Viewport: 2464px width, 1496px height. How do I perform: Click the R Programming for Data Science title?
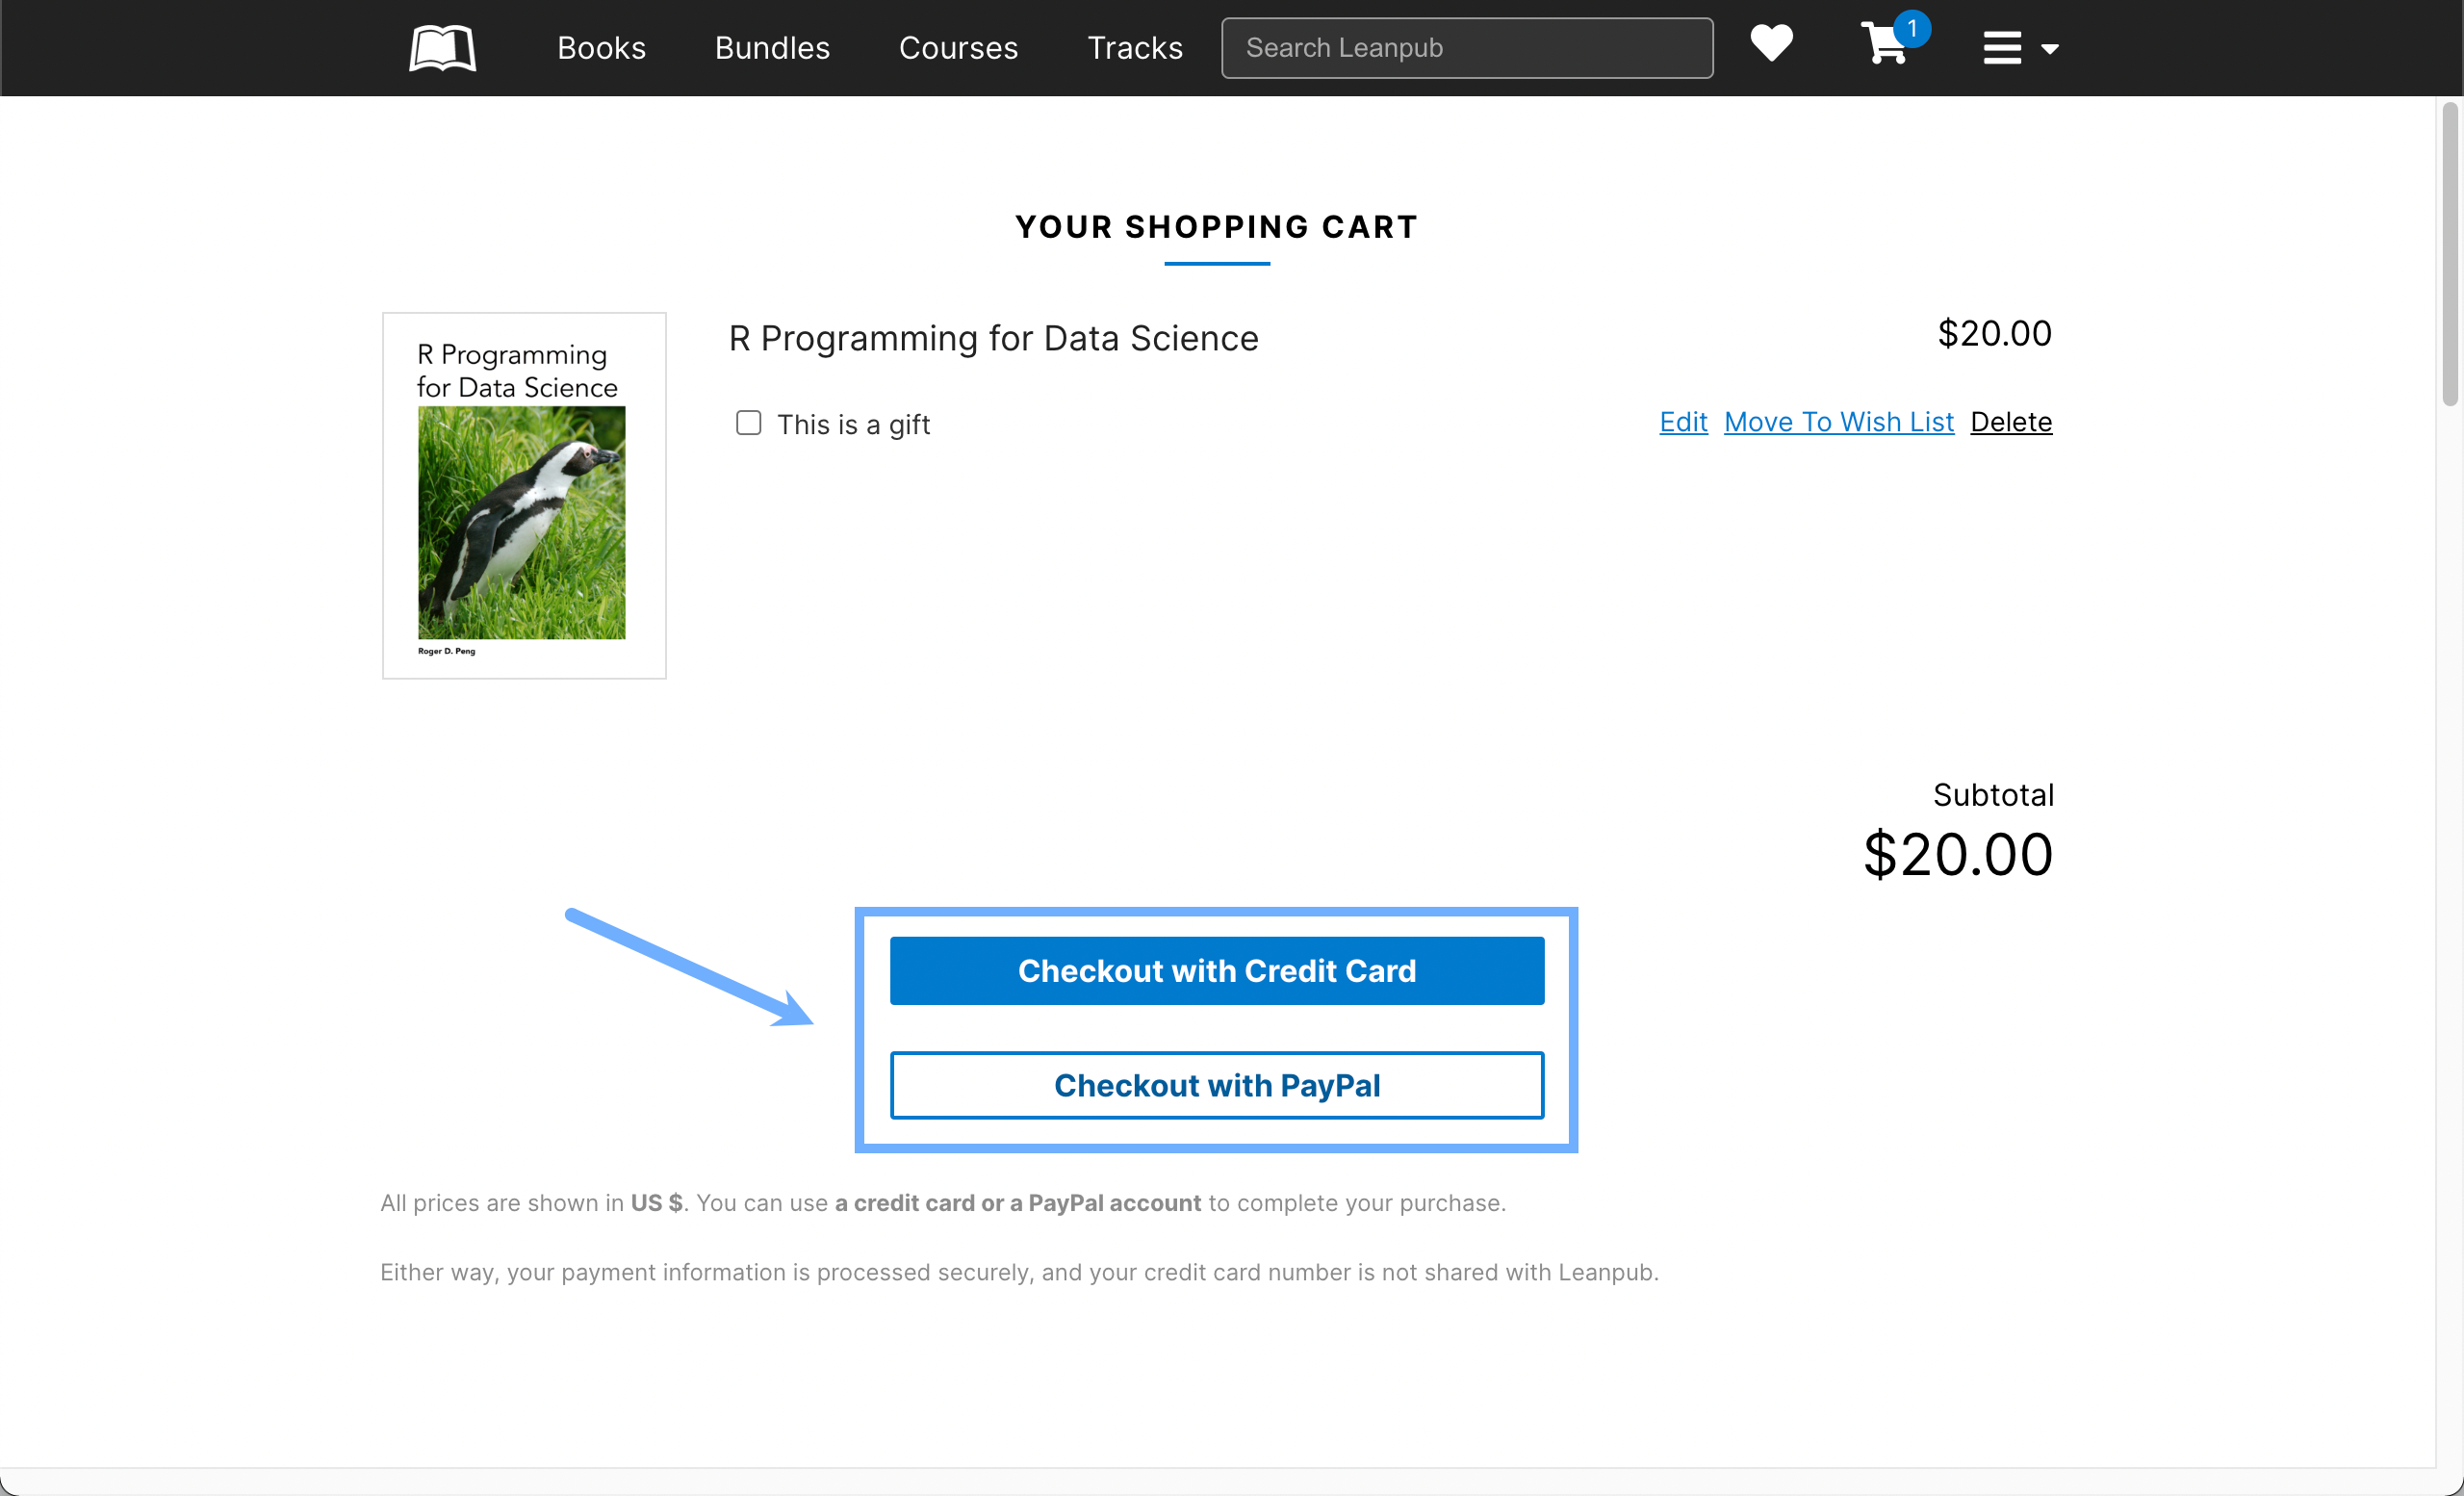point(993,338)
